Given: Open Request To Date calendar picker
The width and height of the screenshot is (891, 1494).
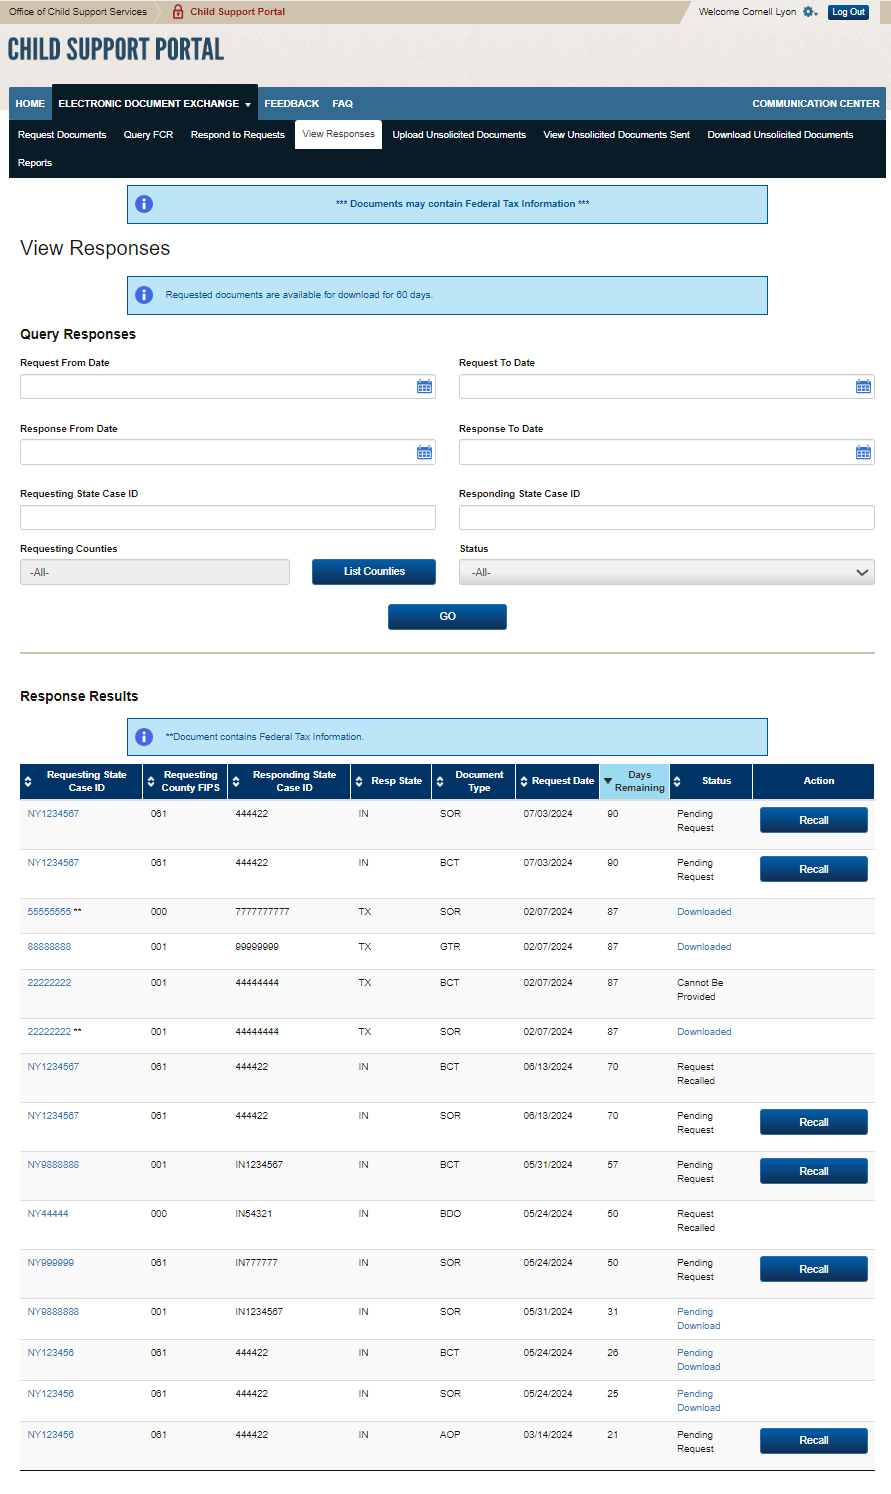Looking at the screenshot, I should tap(863, 387).
